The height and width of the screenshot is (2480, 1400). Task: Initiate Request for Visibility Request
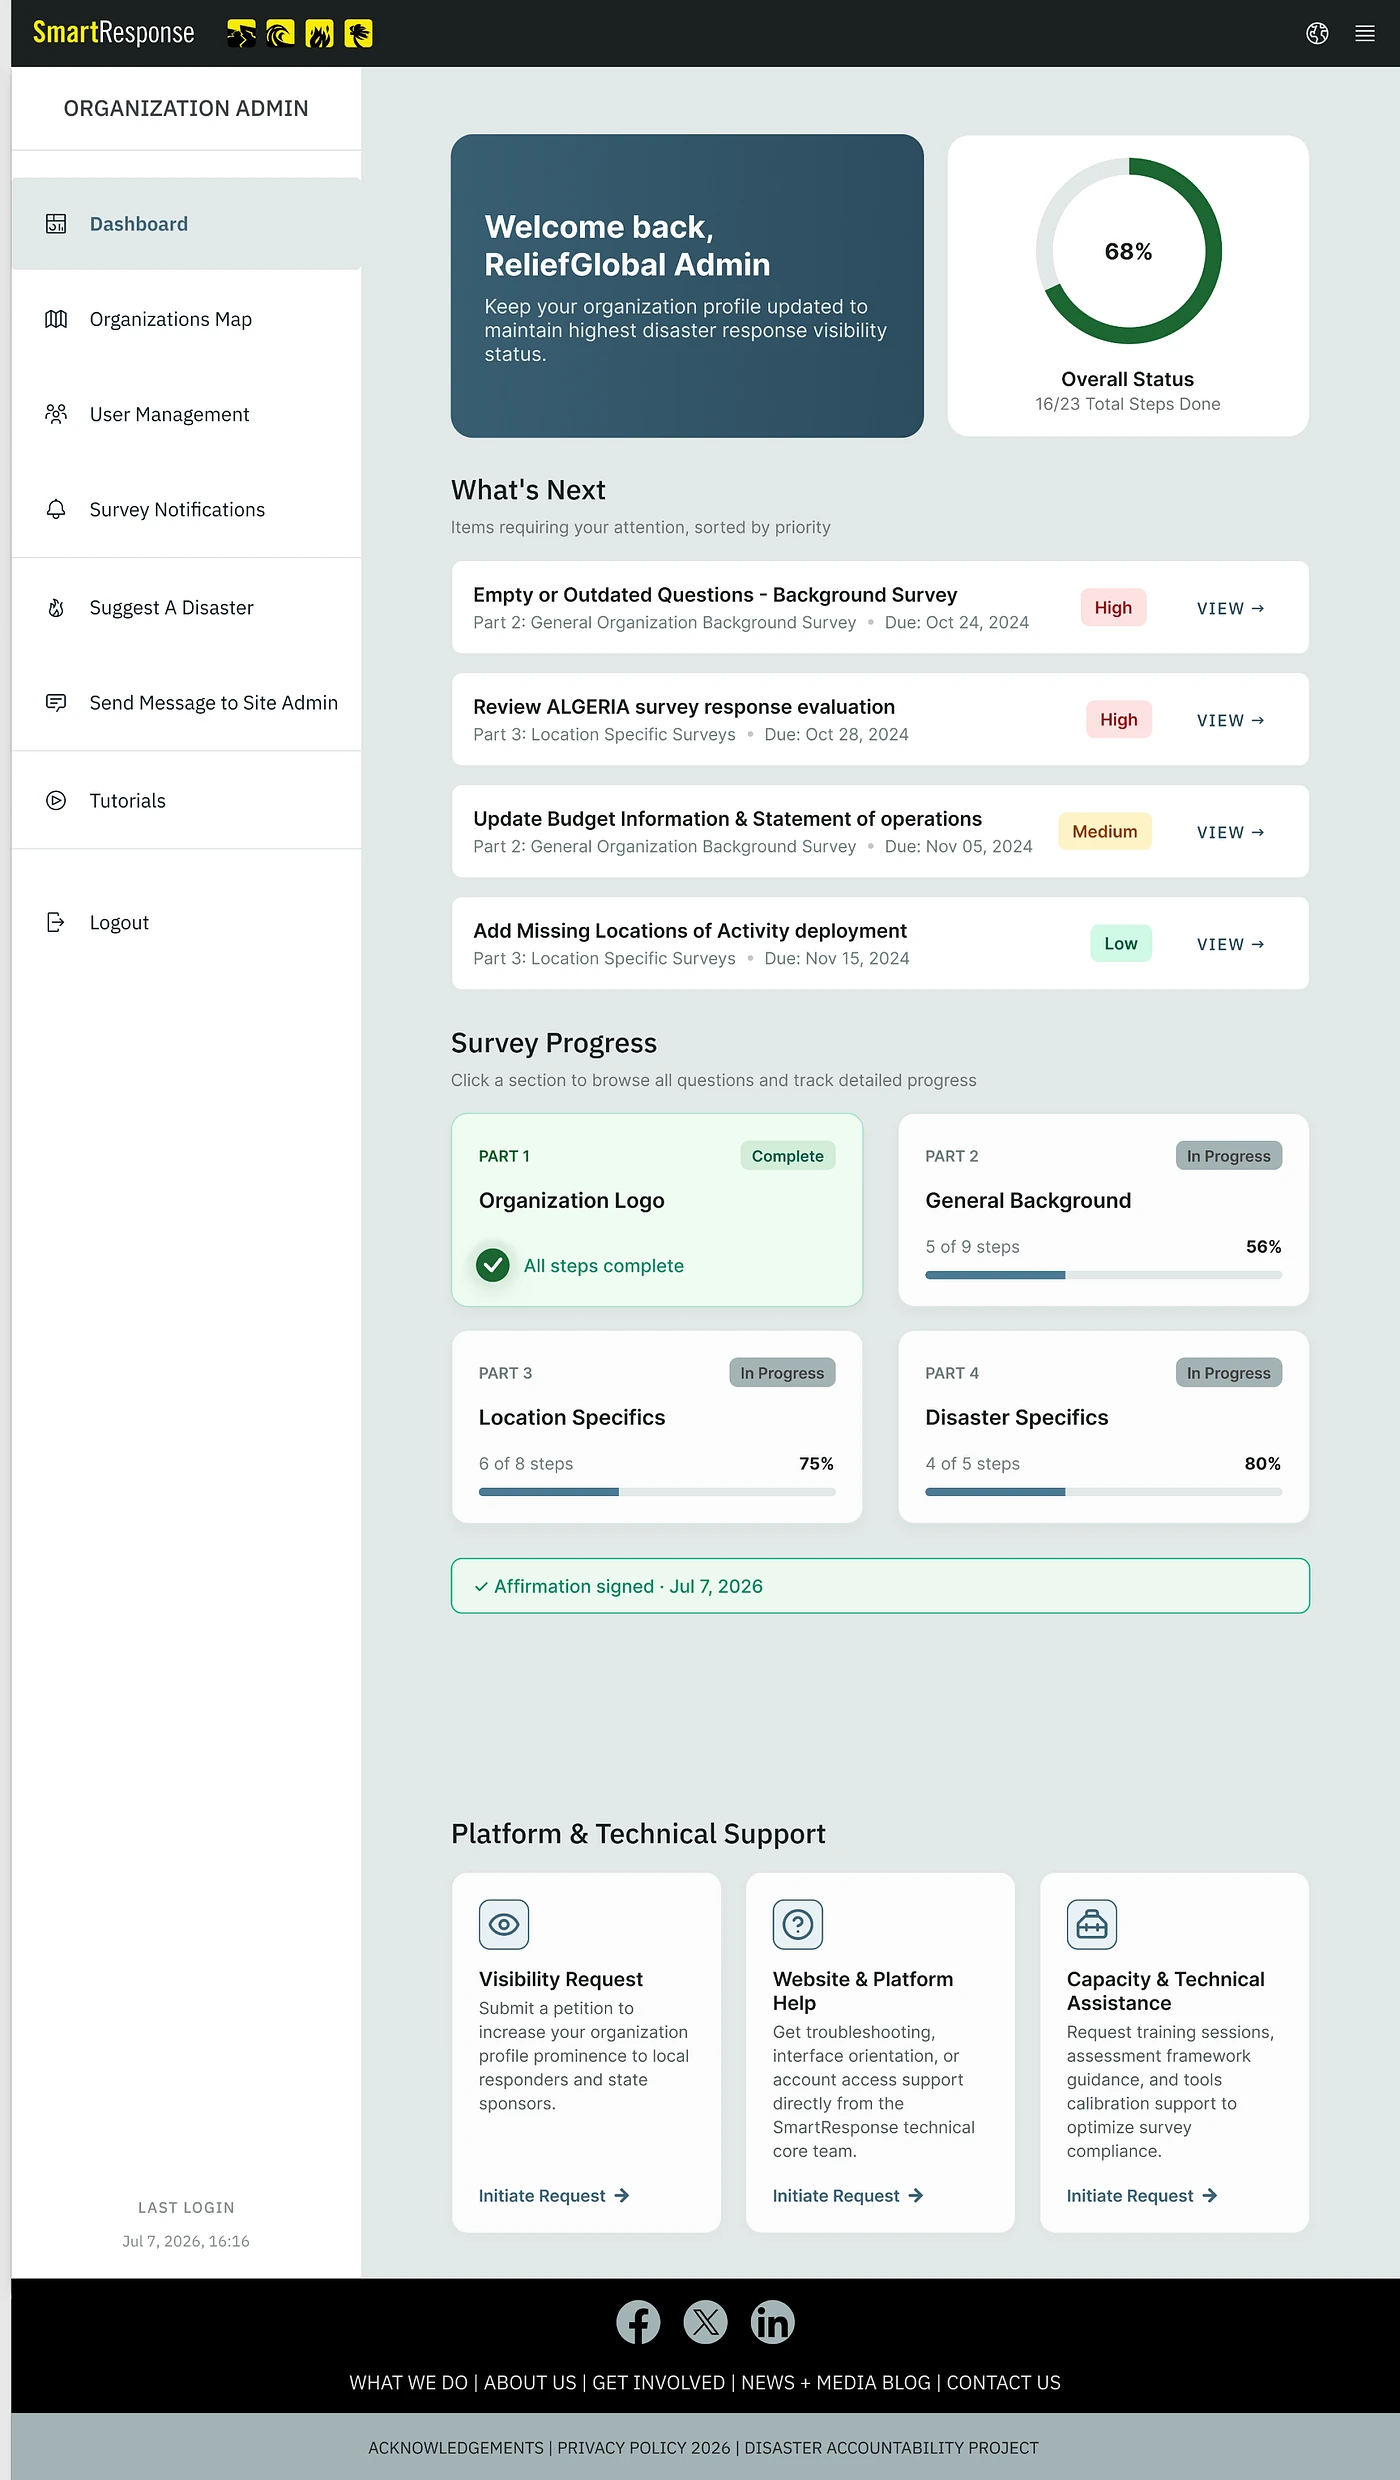554,2196
